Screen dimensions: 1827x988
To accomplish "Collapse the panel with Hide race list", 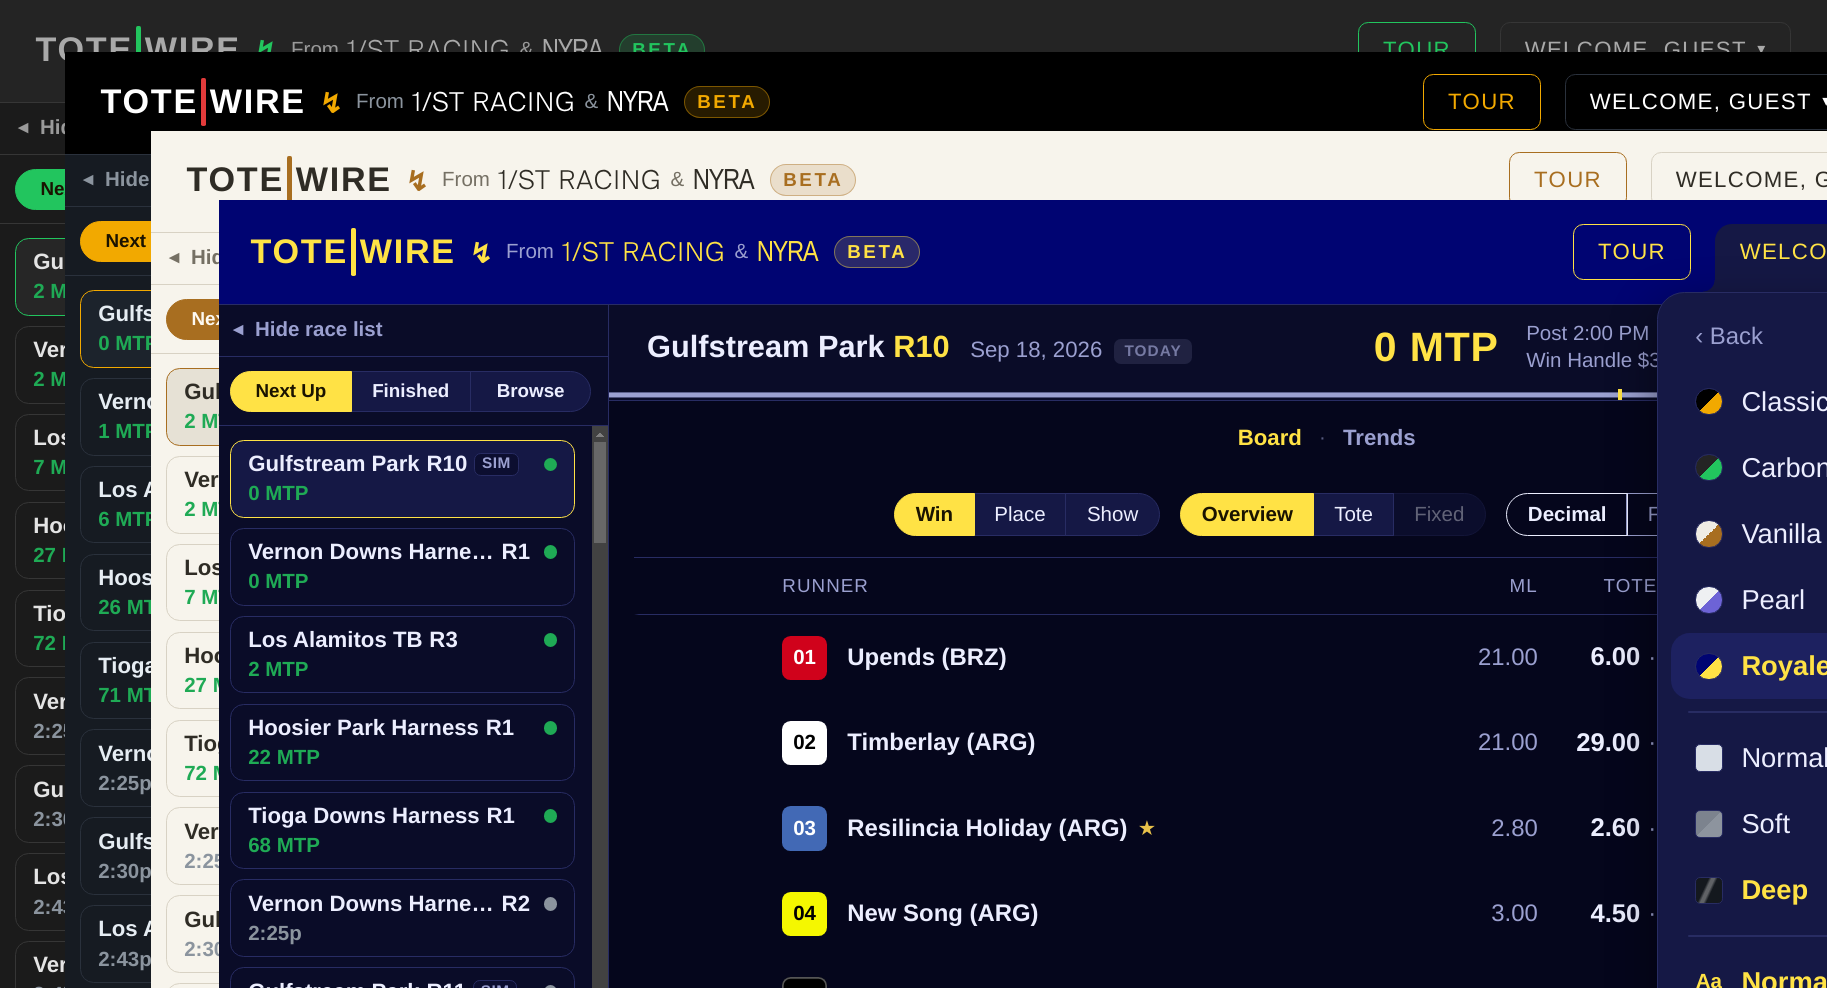I will (x=308, y=329).
